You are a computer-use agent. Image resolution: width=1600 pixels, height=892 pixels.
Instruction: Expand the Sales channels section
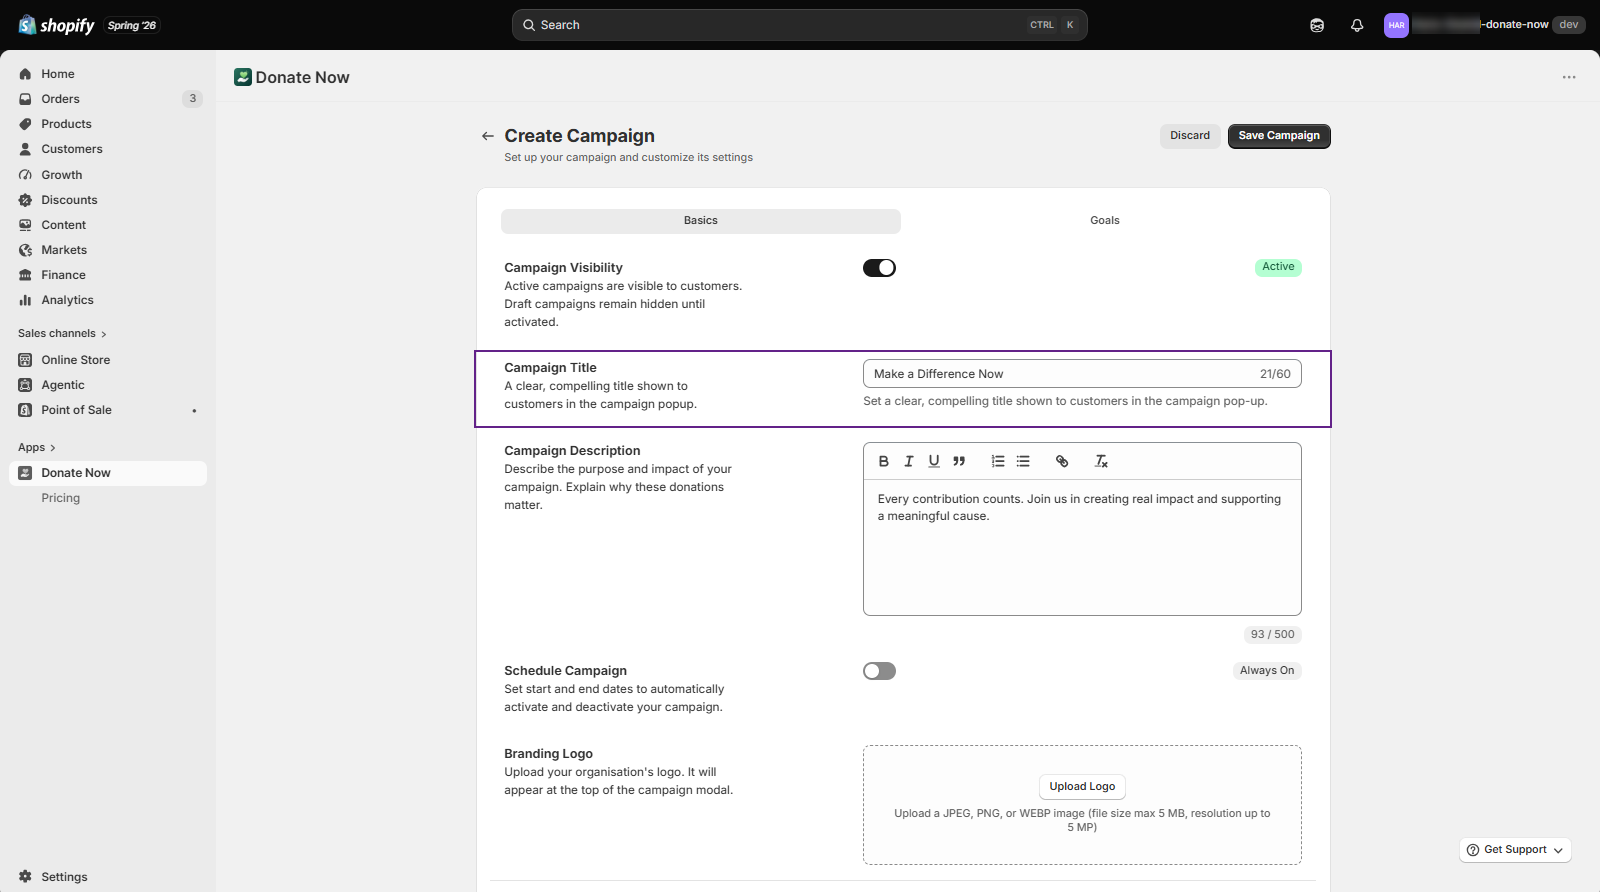pos(62,334)
